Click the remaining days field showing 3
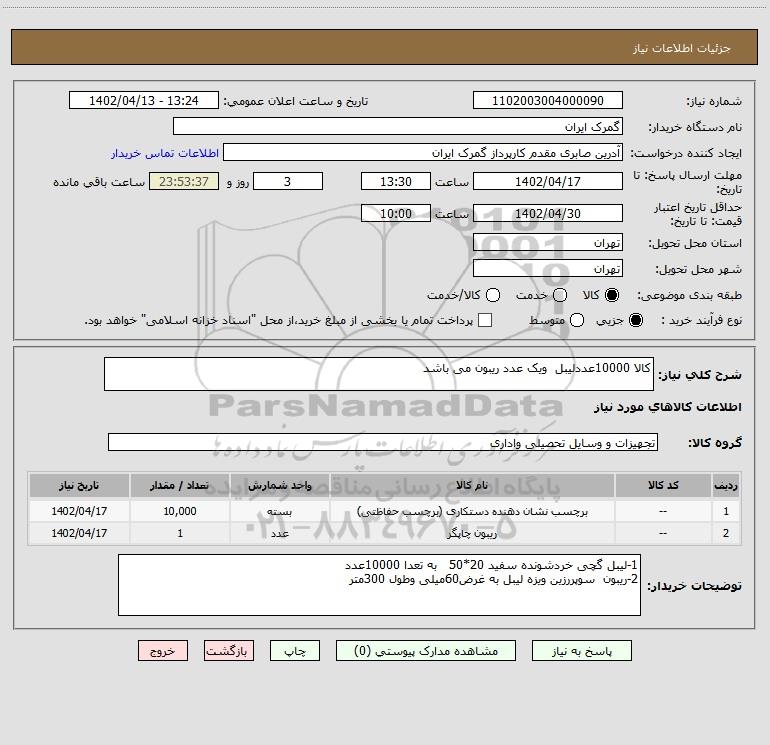The image size is (770, 745). click(x=288, y=181)
